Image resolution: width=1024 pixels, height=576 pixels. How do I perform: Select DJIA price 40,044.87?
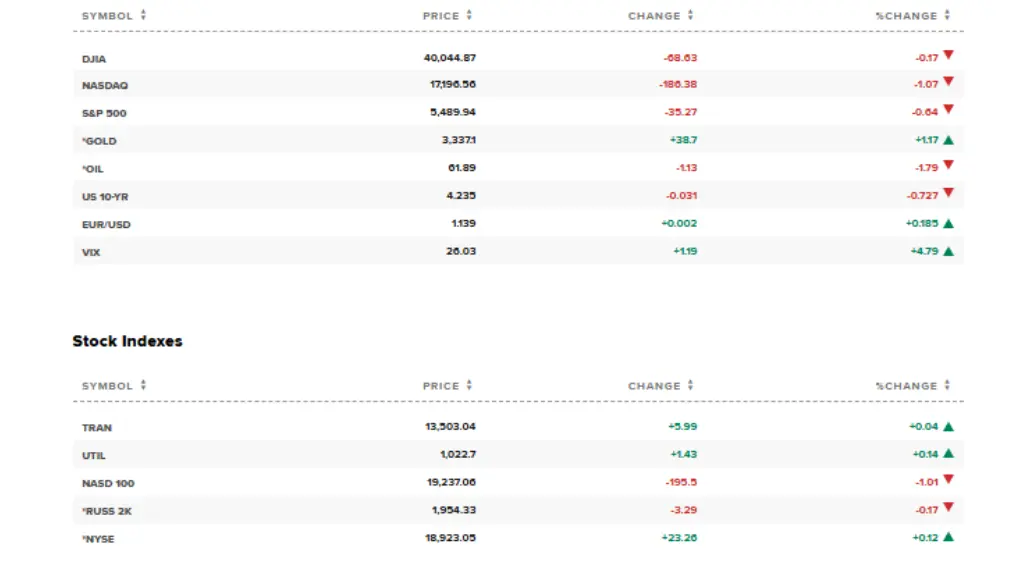click(x=449, y=57)
